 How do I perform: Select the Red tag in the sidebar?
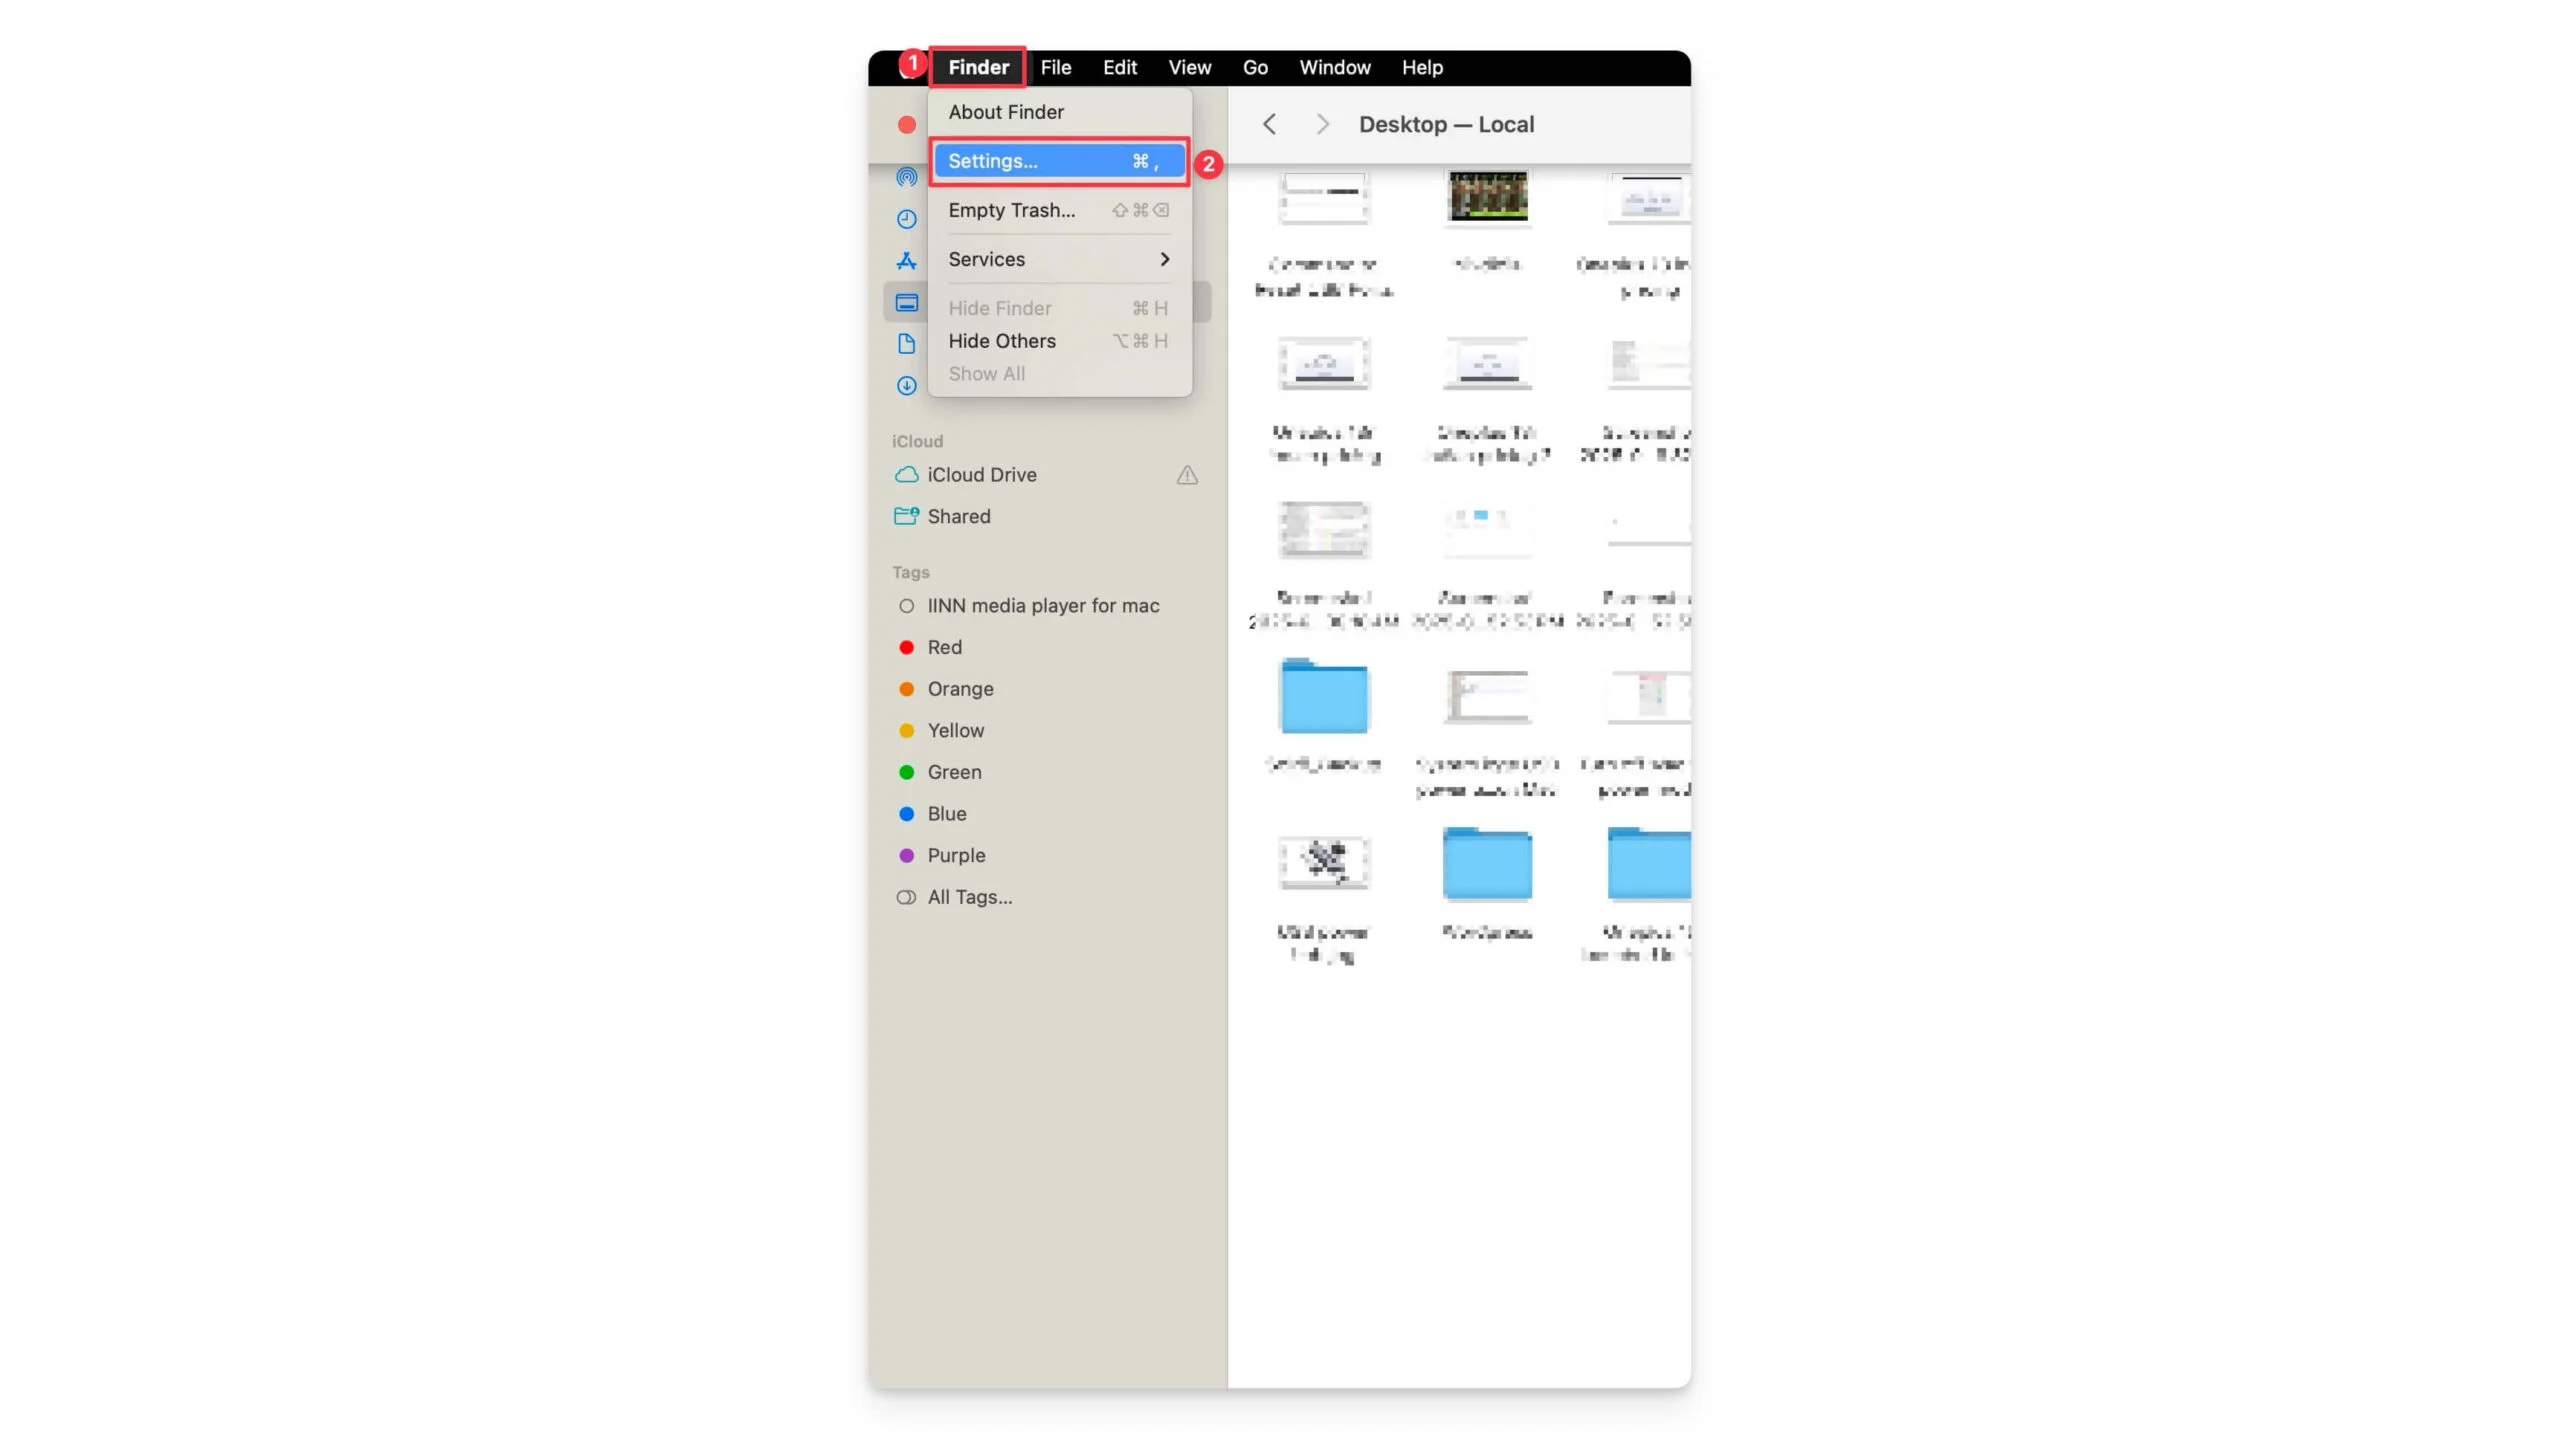943,648
